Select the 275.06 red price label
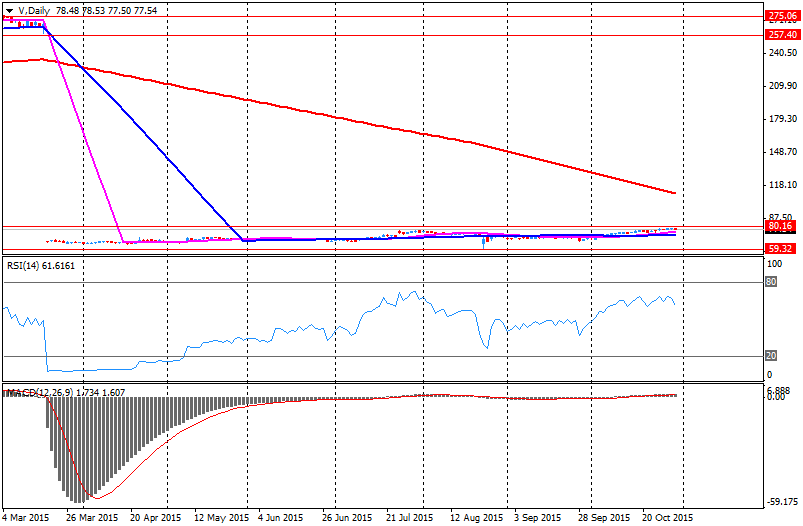Viewport: 803px width, 526px height. pyautogui.click(x=783, y=16)
